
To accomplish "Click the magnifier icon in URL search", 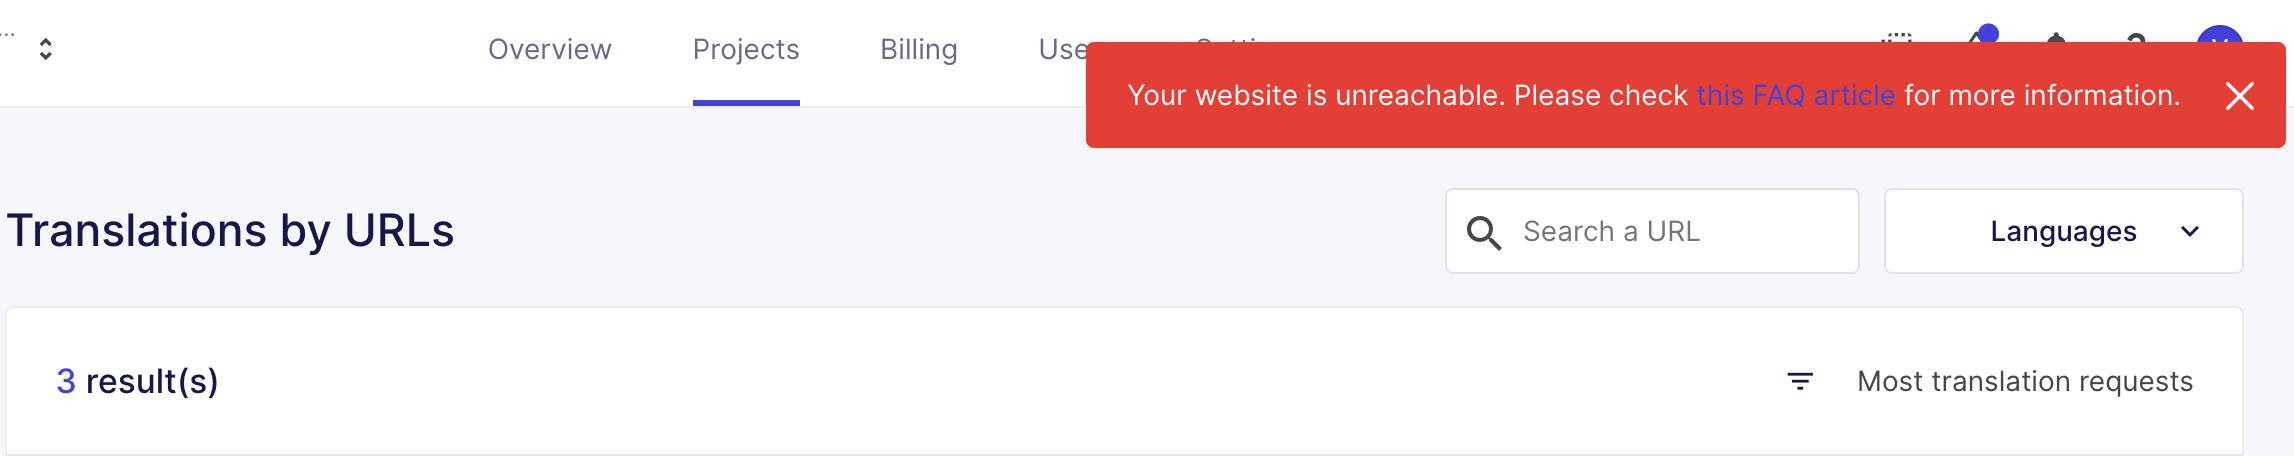I will click(x=1484, y=232).
